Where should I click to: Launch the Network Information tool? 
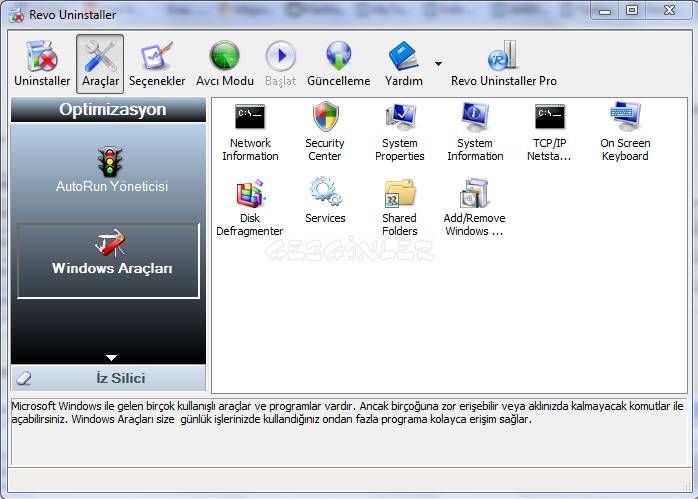pyautogui.click(x=250, y=132)
